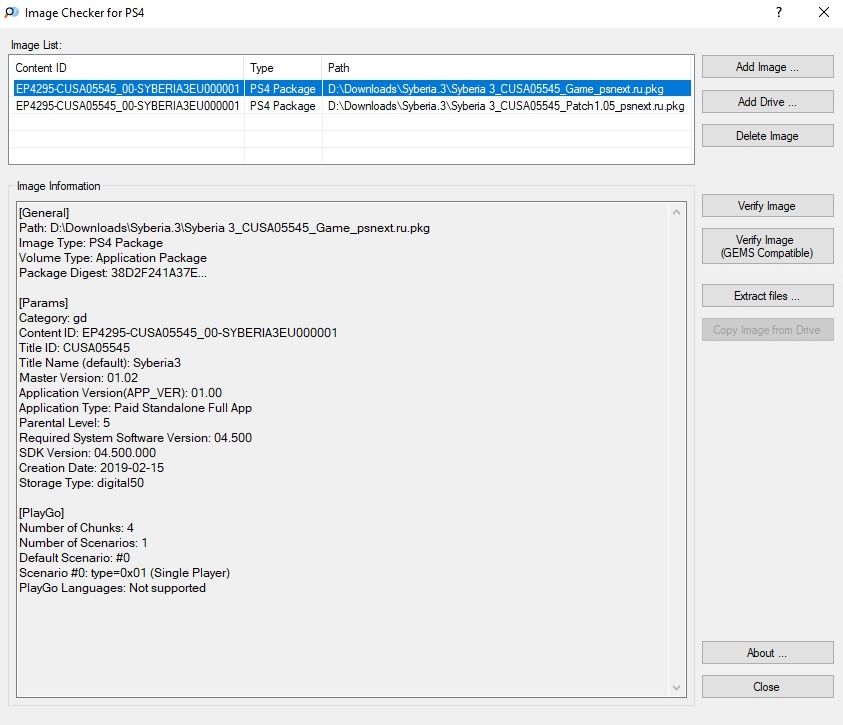
Task: Open the Add Drive dialog
Action: click(767, 102)
